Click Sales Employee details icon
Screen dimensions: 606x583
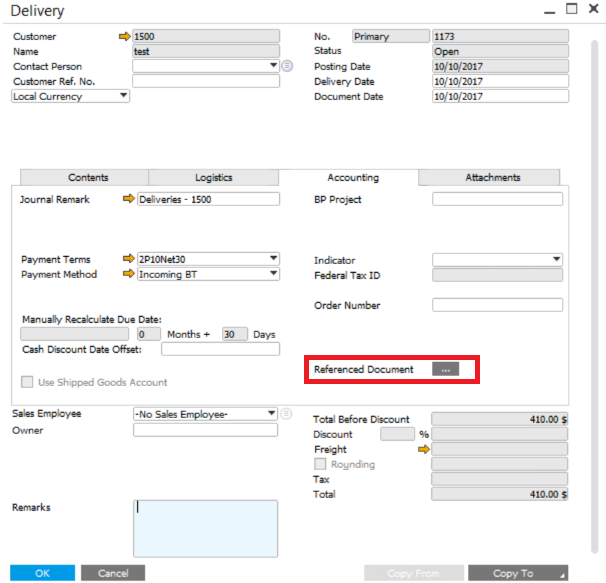pos(287,414)
